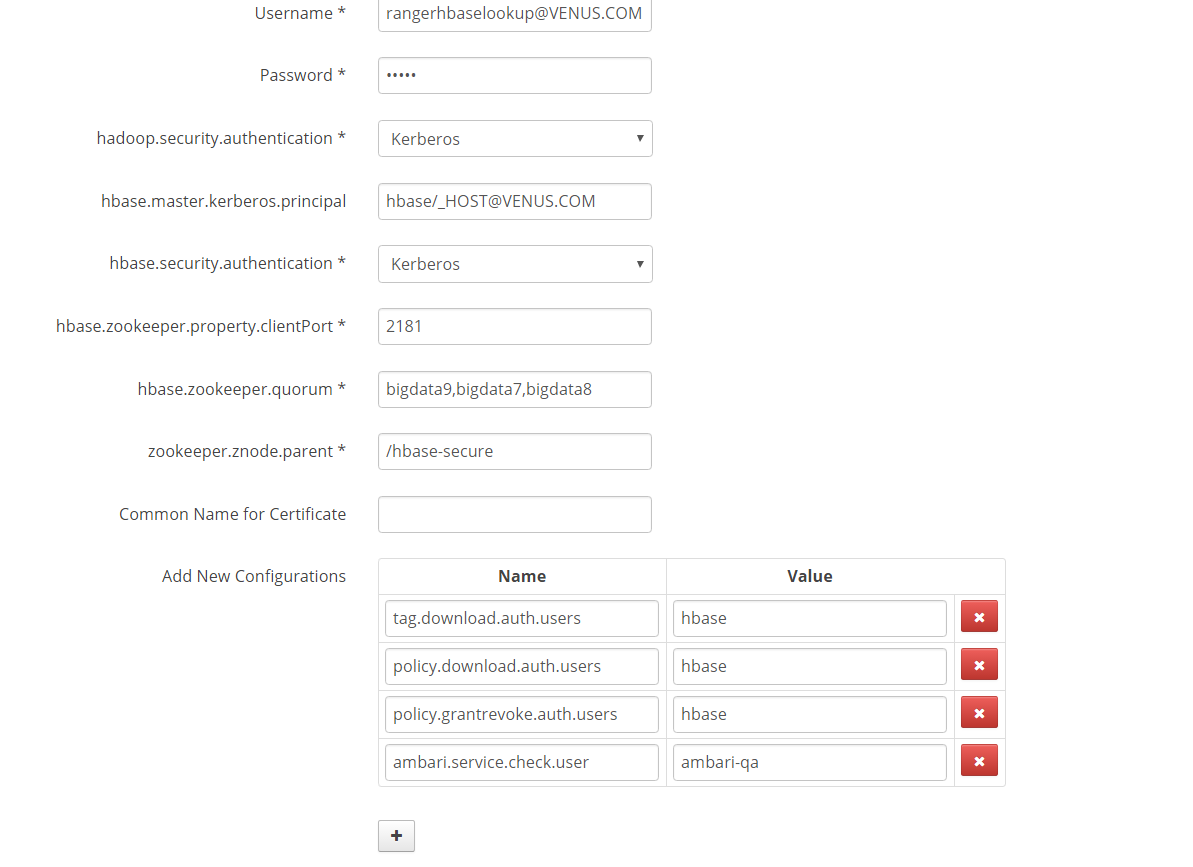
Task: Open the hadoop.security.authentication dropdown
Action: pyautogui.click(x=514, y=138)
